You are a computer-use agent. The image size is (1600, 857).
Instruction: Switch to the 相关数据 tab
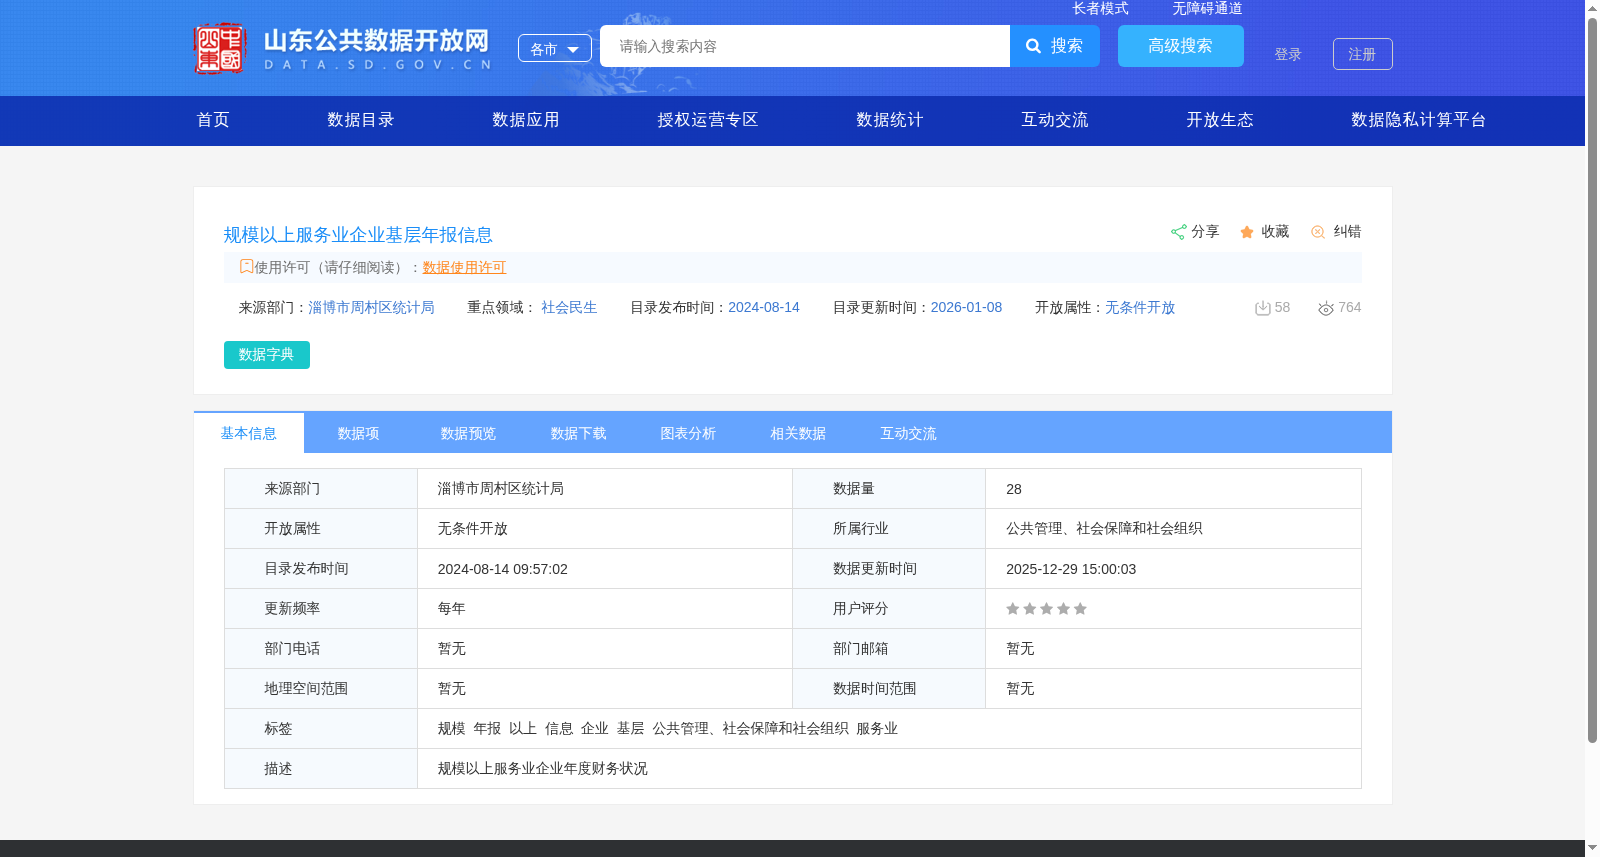click(x=798, y=433)
